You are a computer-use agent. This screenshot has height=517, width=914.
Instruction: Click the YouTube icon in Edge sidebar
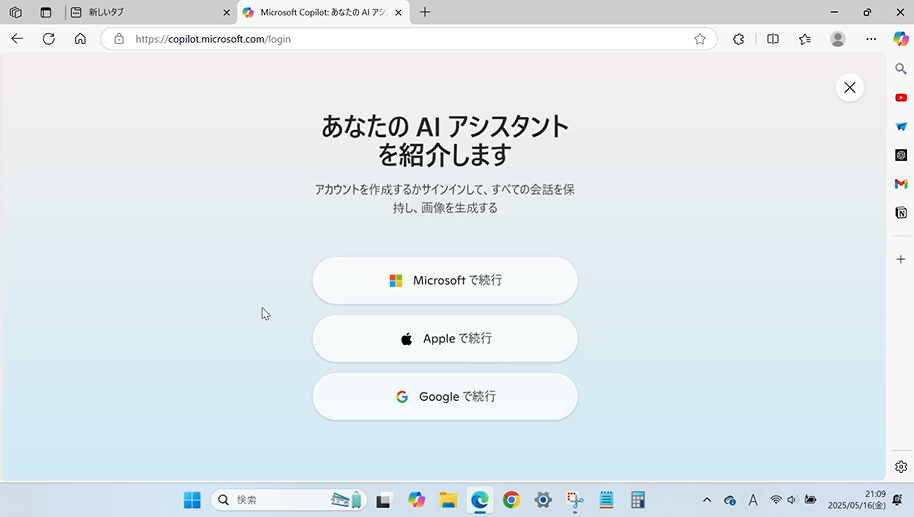[900, 98]
